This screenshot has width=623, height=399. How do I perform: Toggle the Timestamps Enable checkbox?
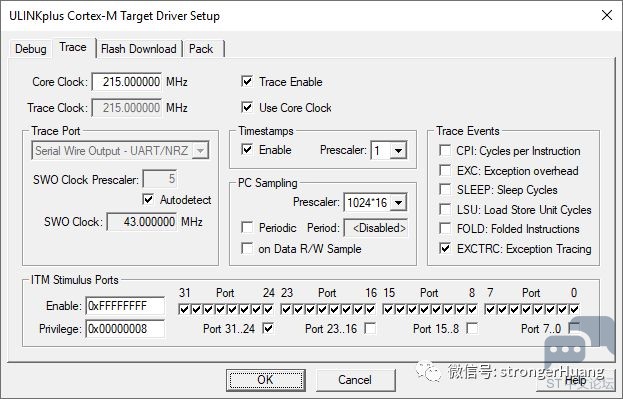coord(247,149)
